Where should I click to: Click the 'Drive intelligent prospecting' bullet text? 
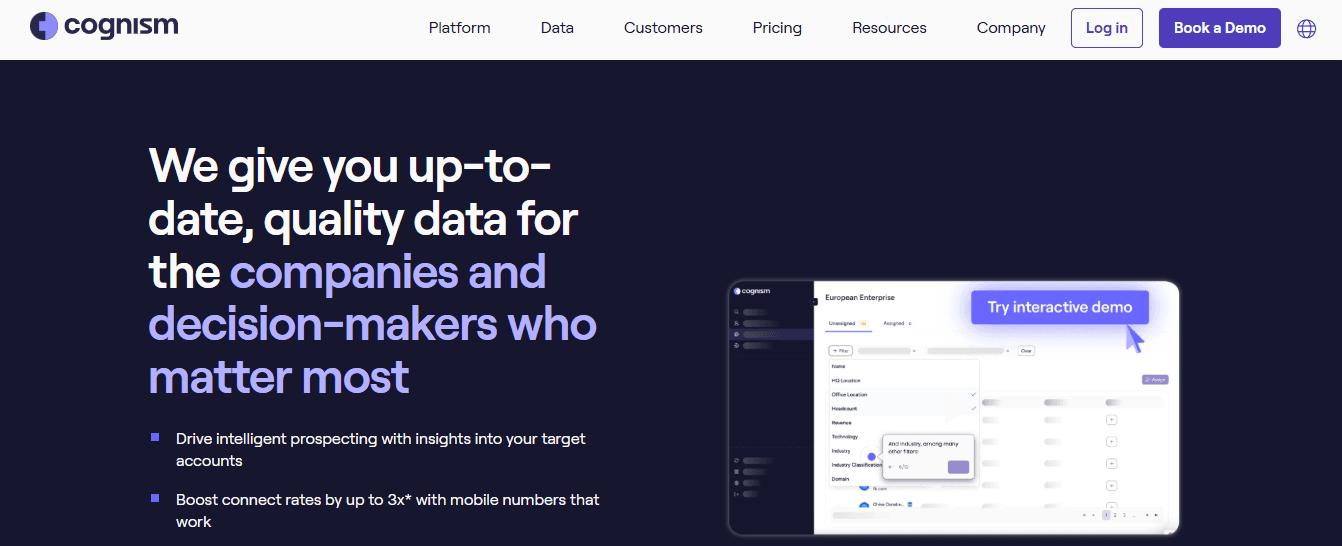click(381, 449)
